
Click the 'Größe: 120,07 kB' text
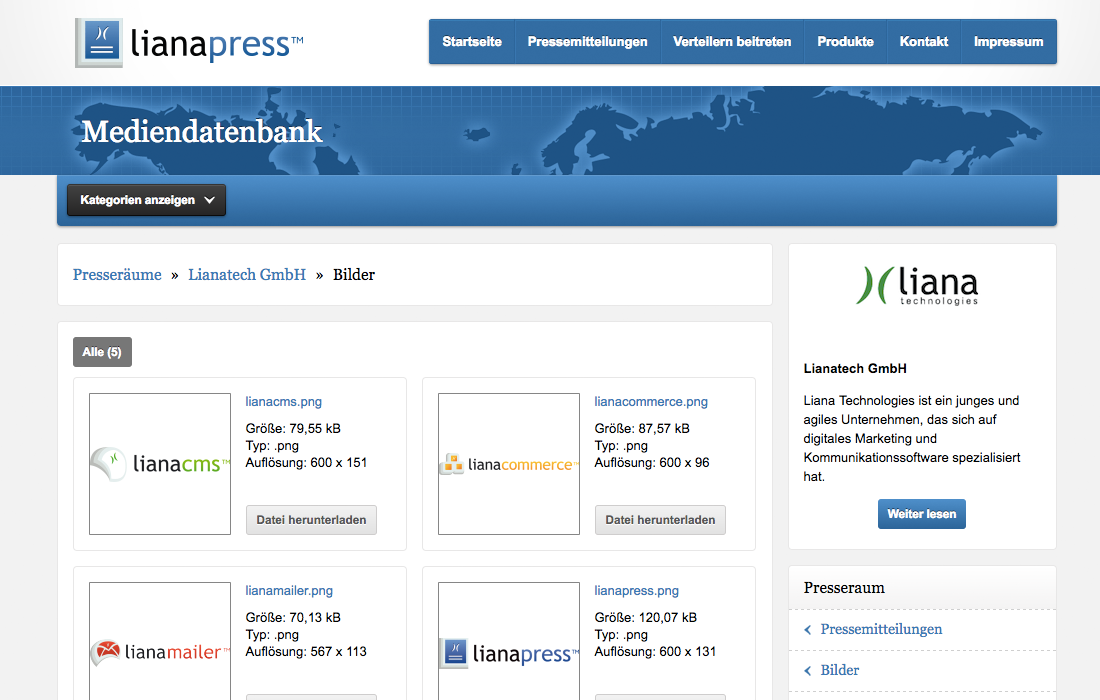point(645,618)
